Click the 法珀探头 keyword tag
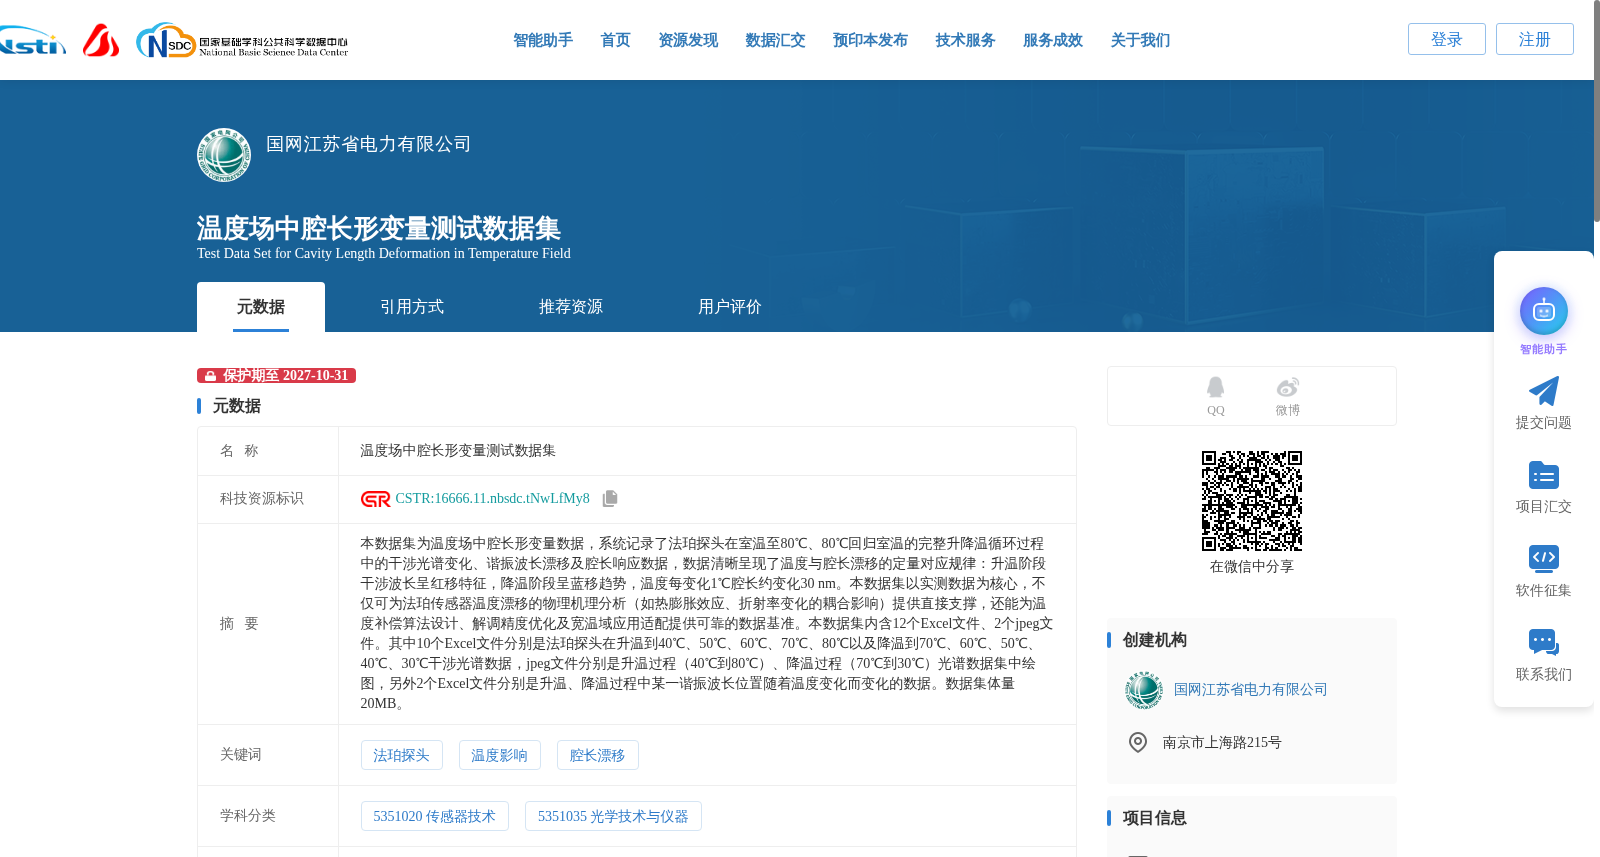Screen dimensions: 1600x857 point(401,755)
